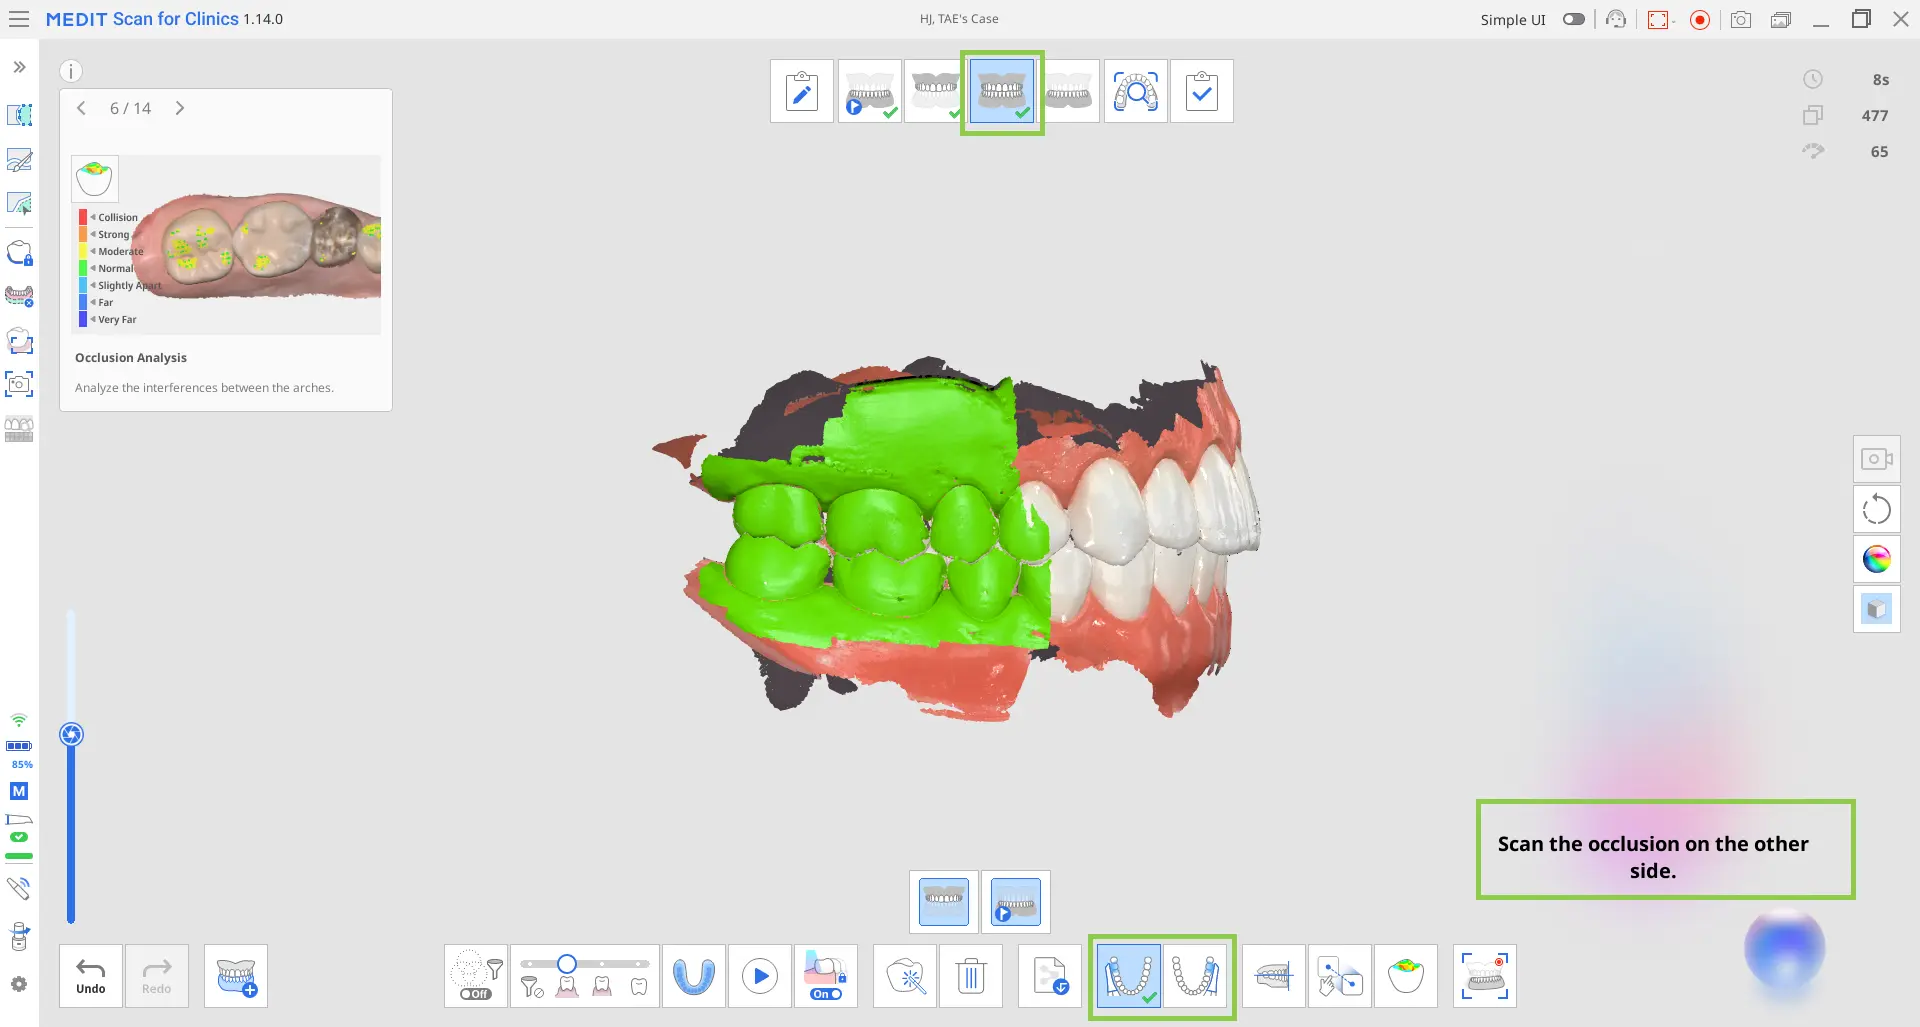This screenshot has width=1920, height=1027.
Task: Open the manual point alignment tool
Action: click(1340, 976)
